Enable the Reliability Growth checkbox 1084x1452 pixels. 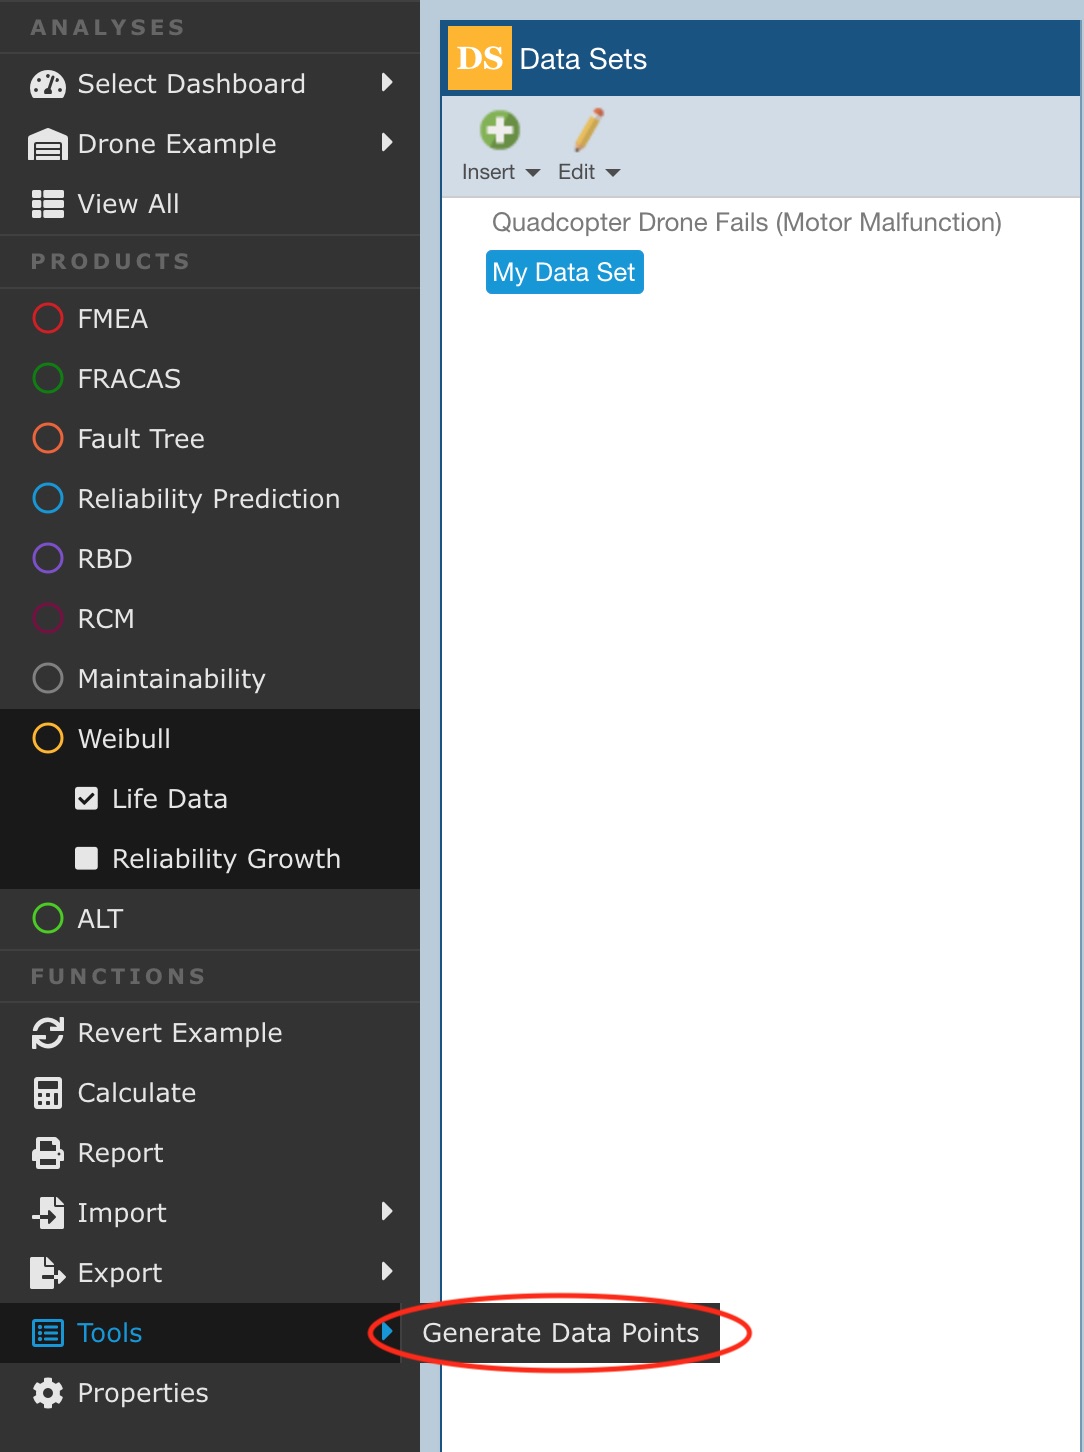point(87,859)
